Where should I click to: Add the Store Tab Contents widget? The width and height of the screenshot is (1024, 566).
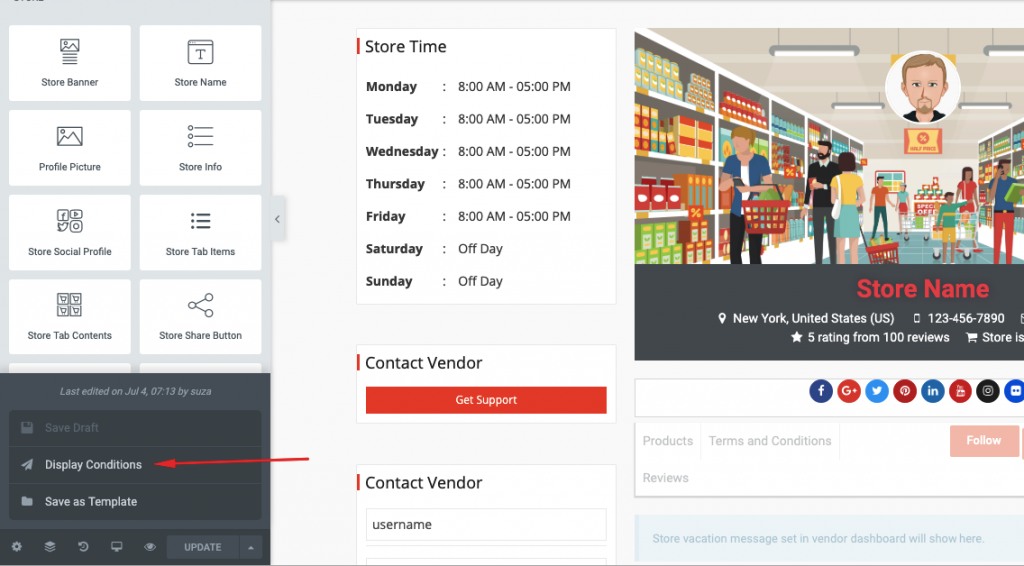[69, 317]
